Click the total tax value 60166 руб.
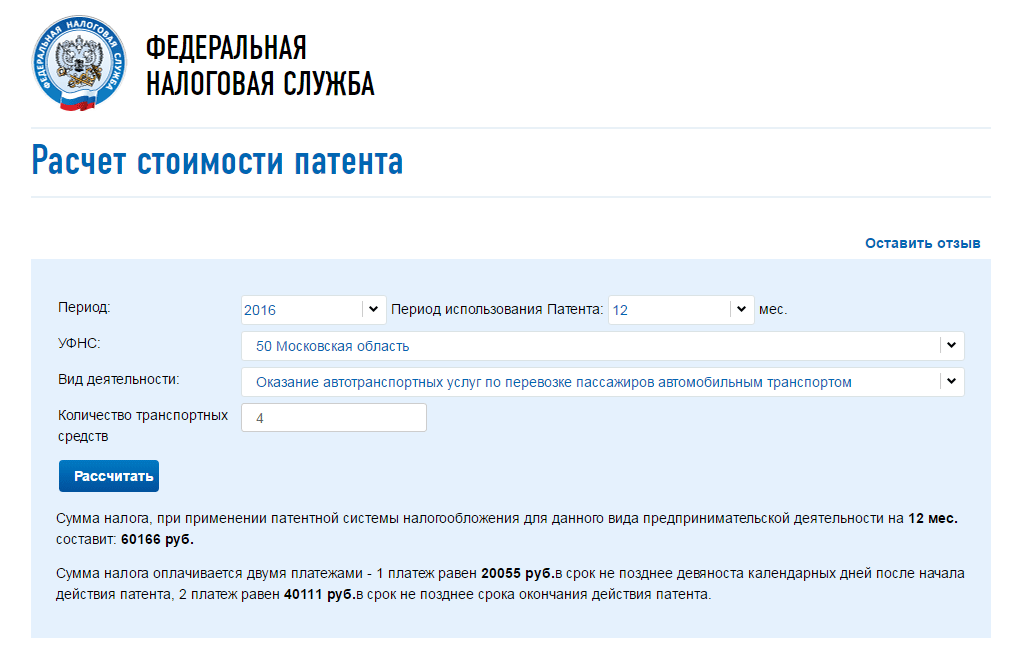The image size is (1016, 661). click(x=157, y=539)
